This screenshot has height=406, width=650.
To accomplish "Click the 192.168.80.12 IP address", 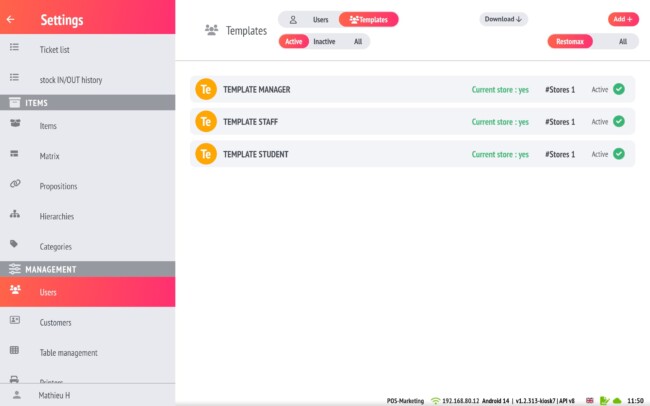I will [x=461, y=401].
